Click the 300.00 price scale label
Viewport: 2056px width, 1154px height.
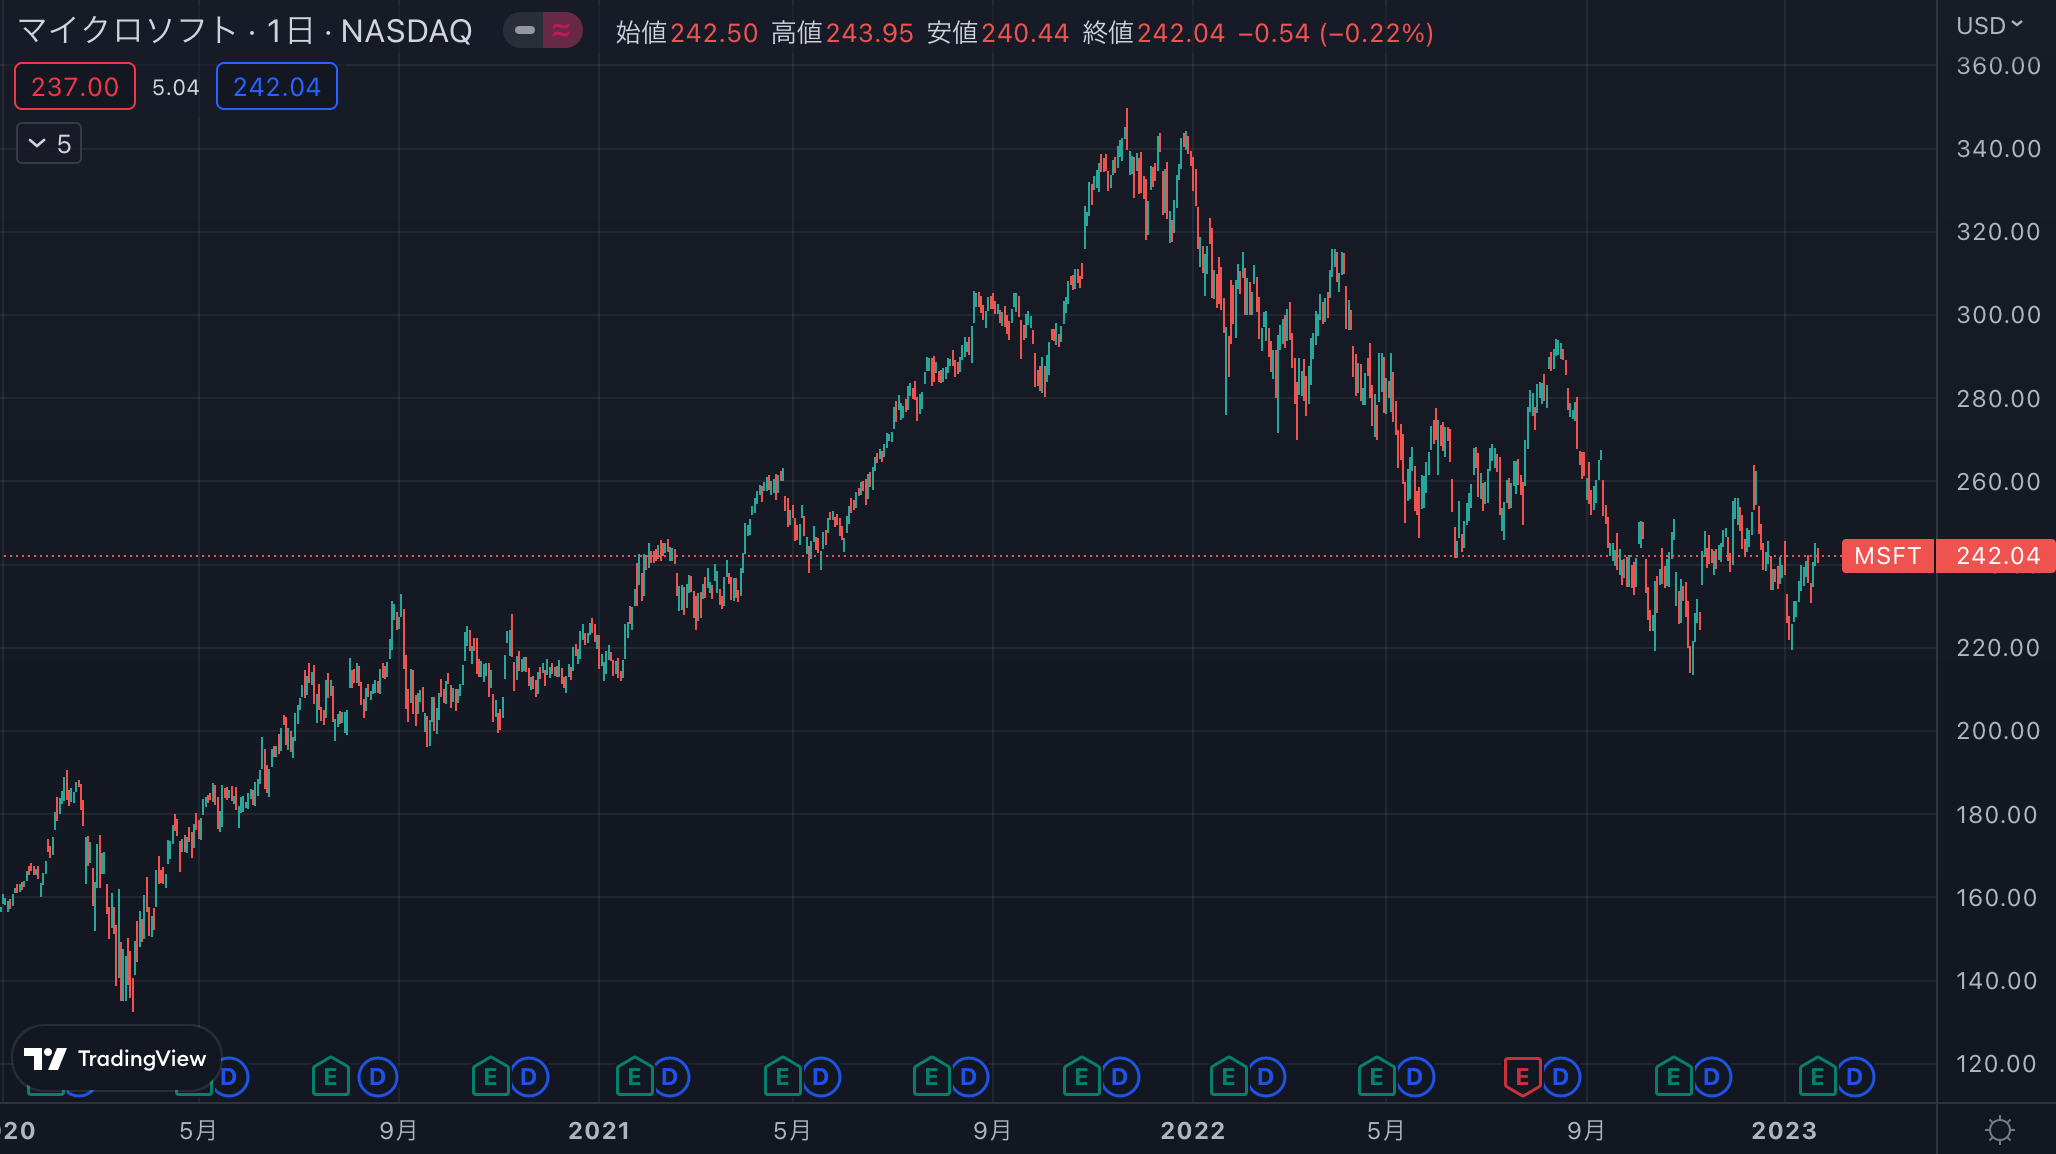click(x=1998, y=315)
